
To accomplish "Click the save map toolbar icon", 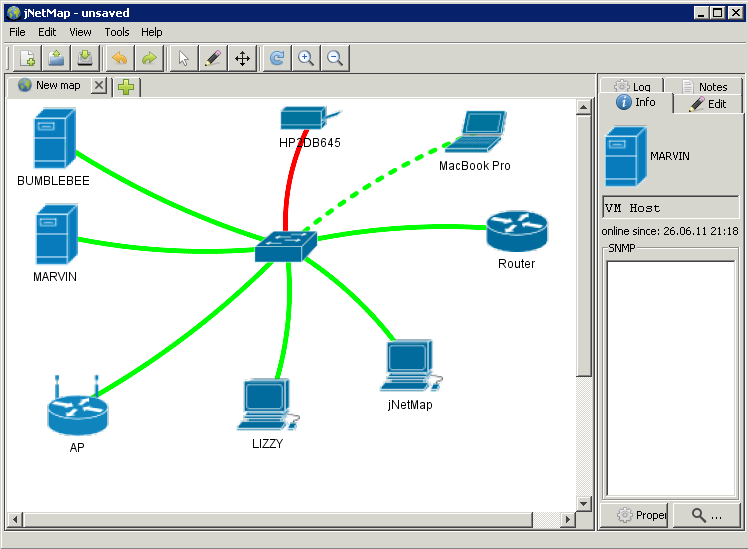I will (85, 59).
